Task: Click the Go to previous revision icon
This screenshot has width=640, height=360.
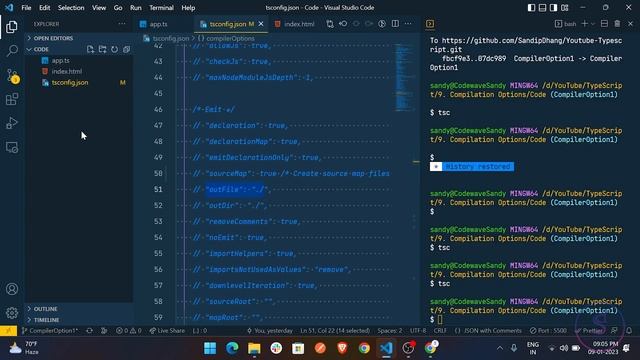Action: point(343,24)
